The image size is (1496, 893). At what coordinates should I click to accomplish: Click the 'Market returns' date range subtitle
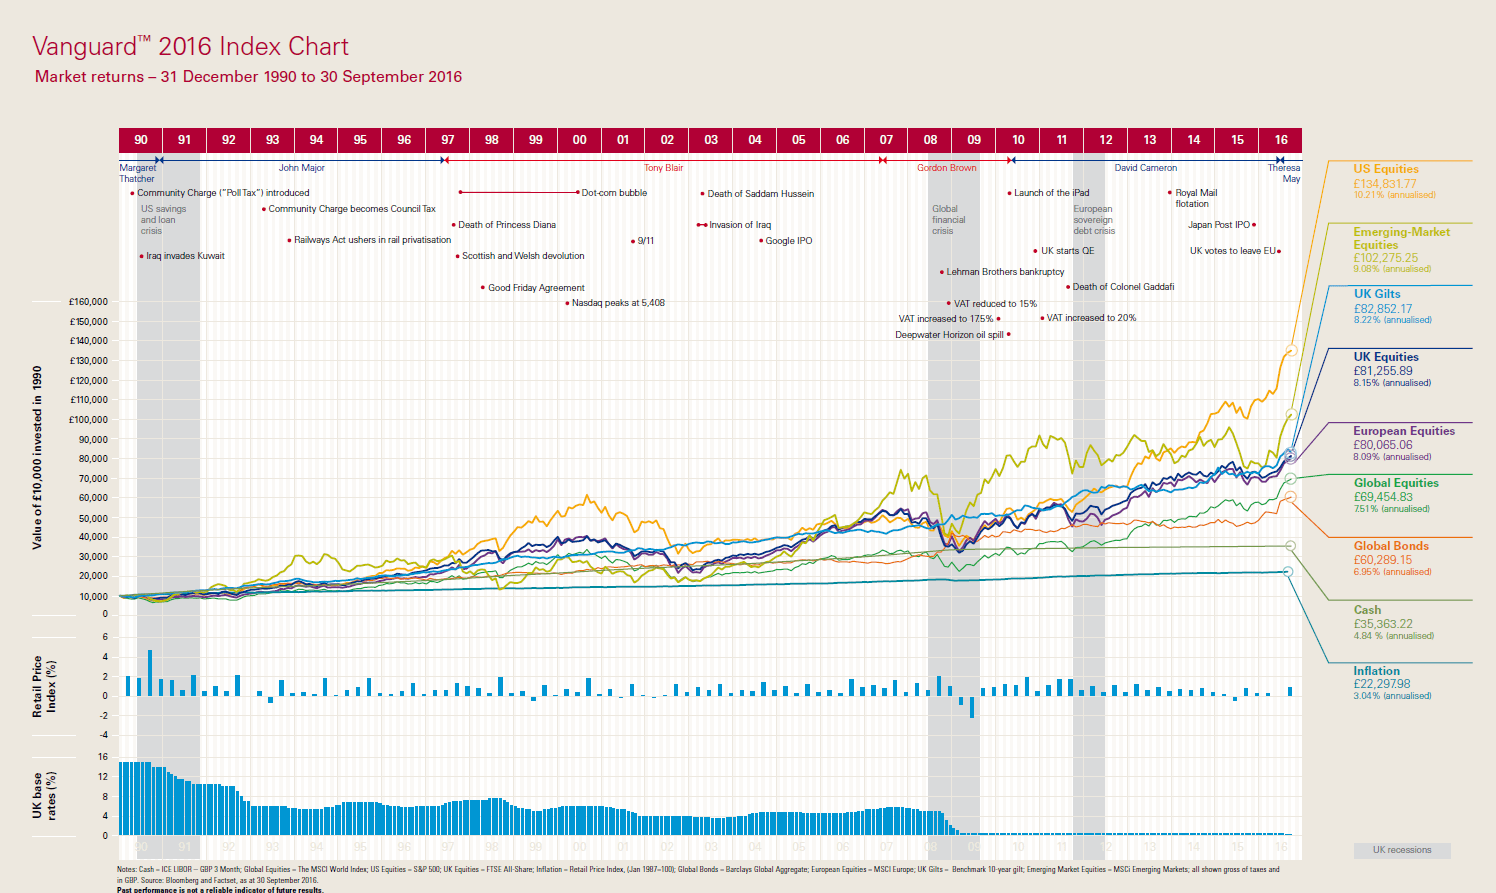(x=248, y=77)
